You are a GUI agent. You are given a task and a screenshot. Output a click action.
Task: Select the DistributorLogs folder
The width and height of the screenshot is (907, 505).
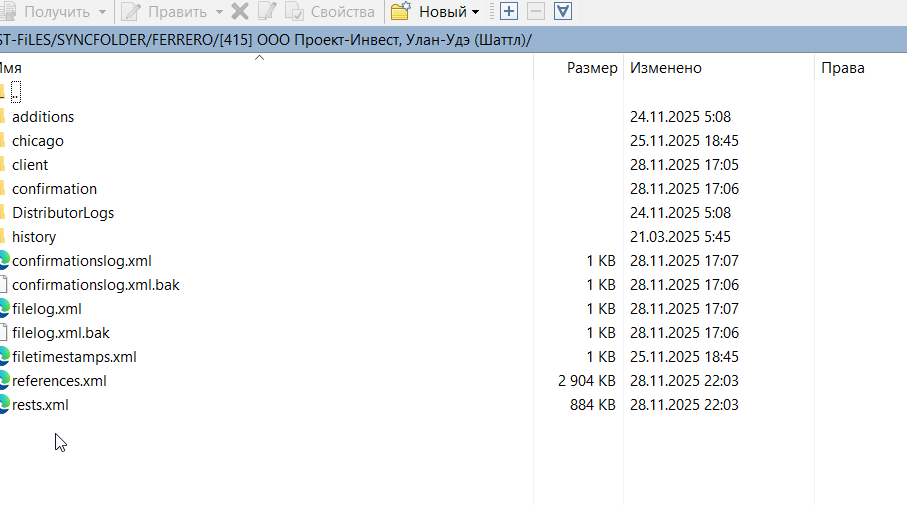(63, 213)
